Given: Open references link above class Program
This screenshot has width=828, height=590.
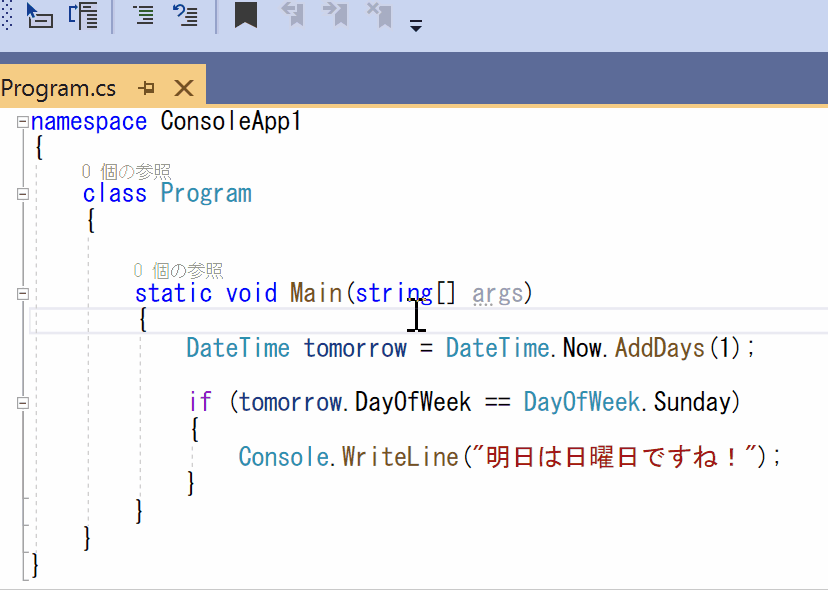Looking at the screenshot, I should pos(126,172).
